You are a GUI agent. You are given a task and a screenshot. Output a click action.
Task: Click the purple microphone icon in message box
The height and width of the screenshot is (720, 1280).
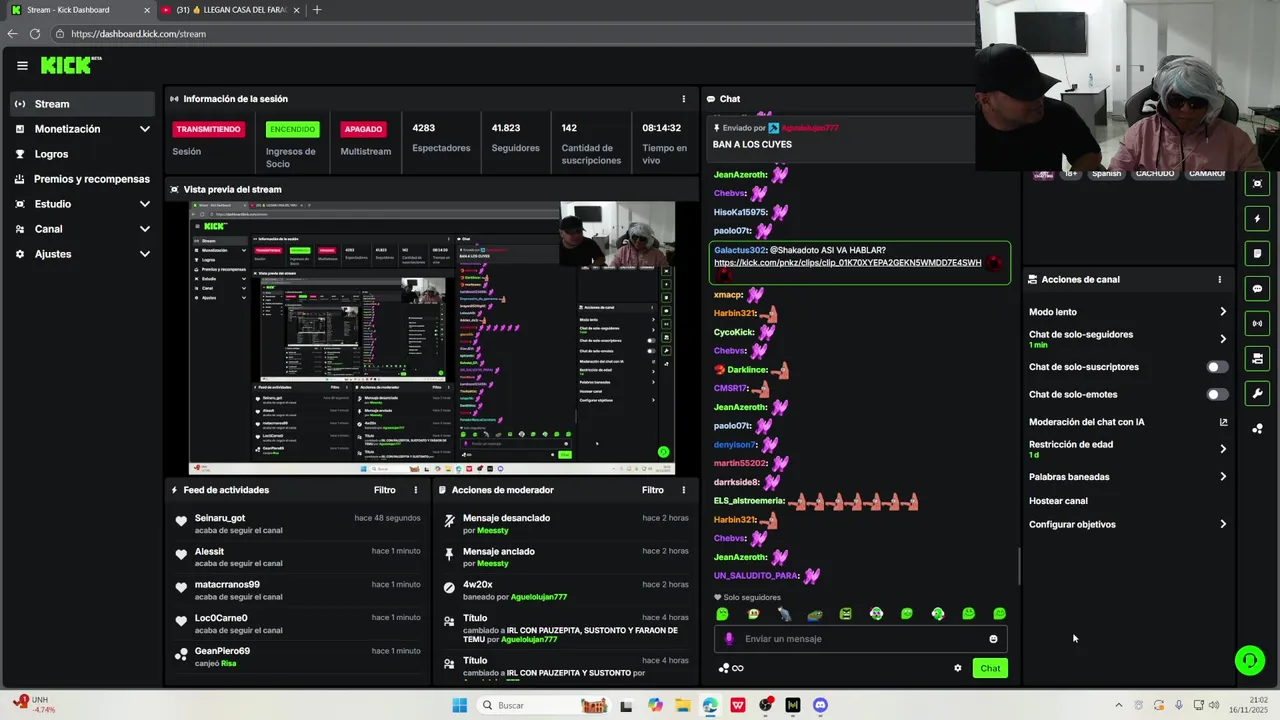tap(728, 639)
